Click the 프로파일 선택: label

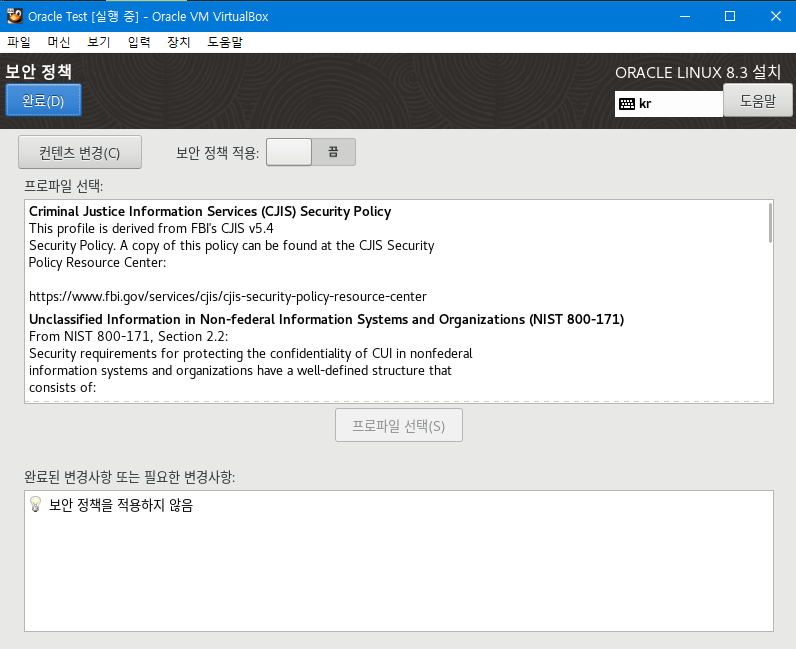click(63, 186)
